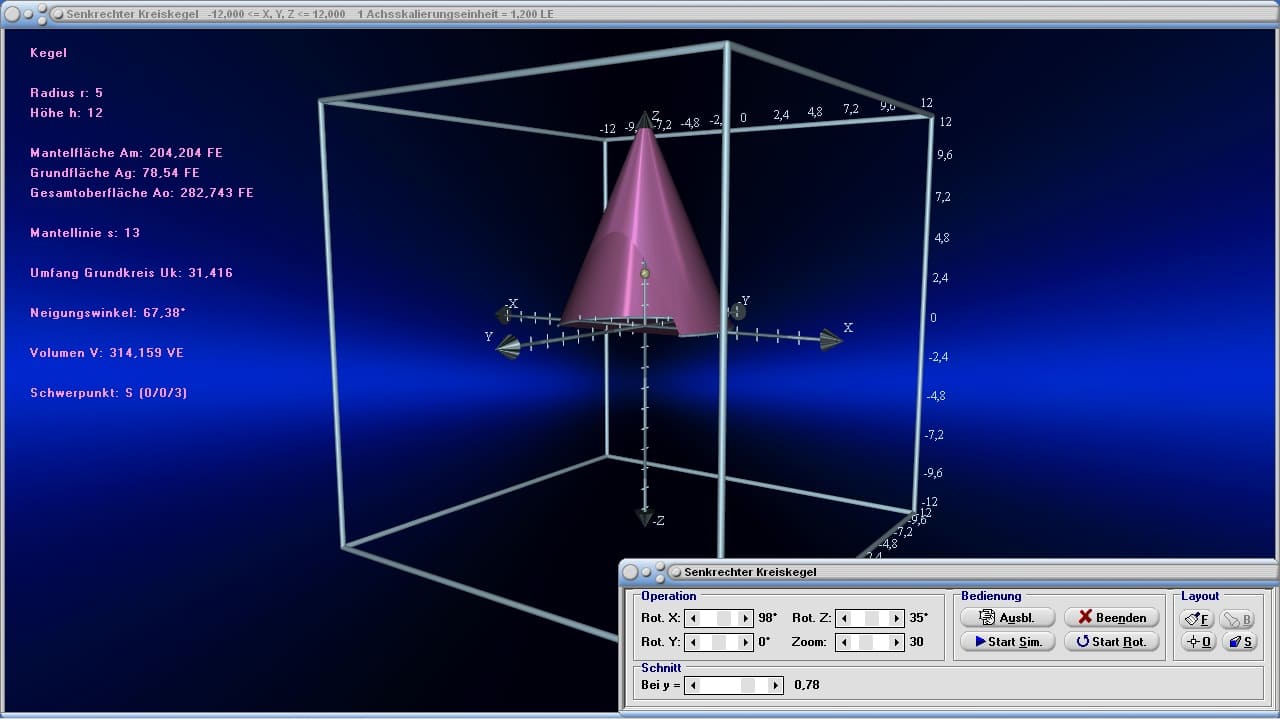Viewport: 1280px width, 720px height.
Task: Increase Zoom with the right arrow
Action: point(896,642)
